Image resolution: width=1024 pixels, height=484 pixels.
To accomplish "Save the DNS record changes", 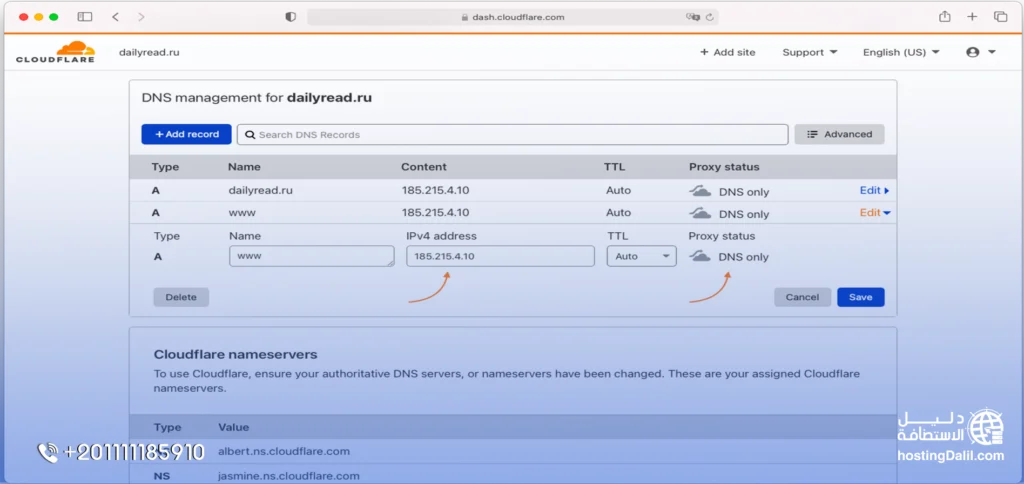I will [861, 297].
